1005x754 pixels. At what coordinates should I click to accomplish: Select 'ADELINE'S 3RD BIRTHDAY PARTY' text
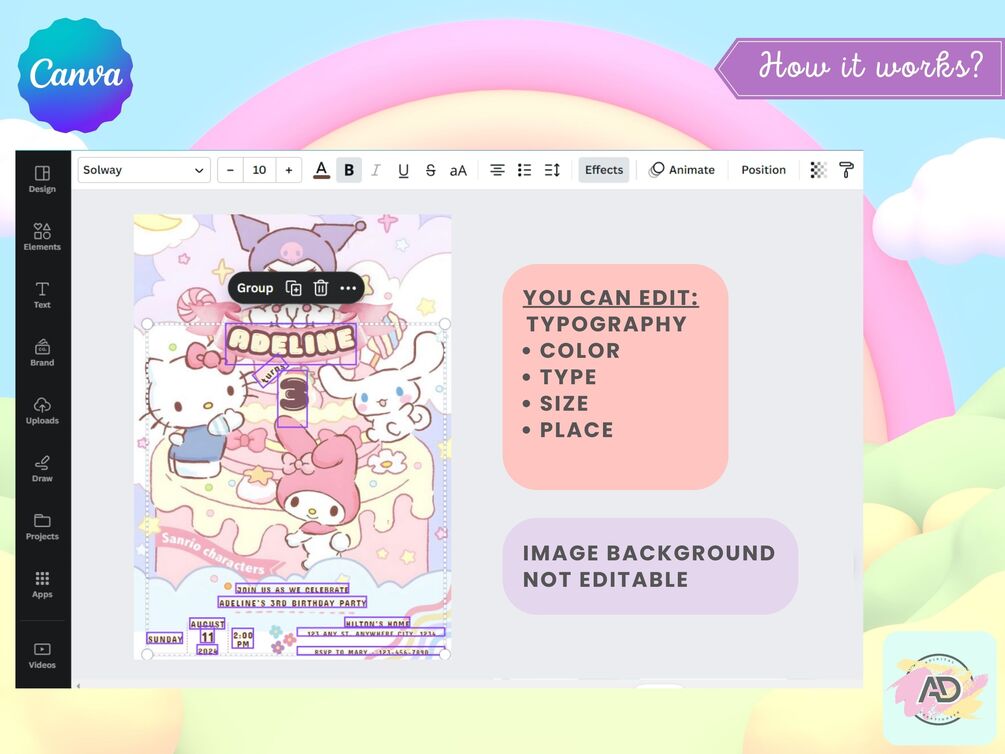(x=292, y=603)
